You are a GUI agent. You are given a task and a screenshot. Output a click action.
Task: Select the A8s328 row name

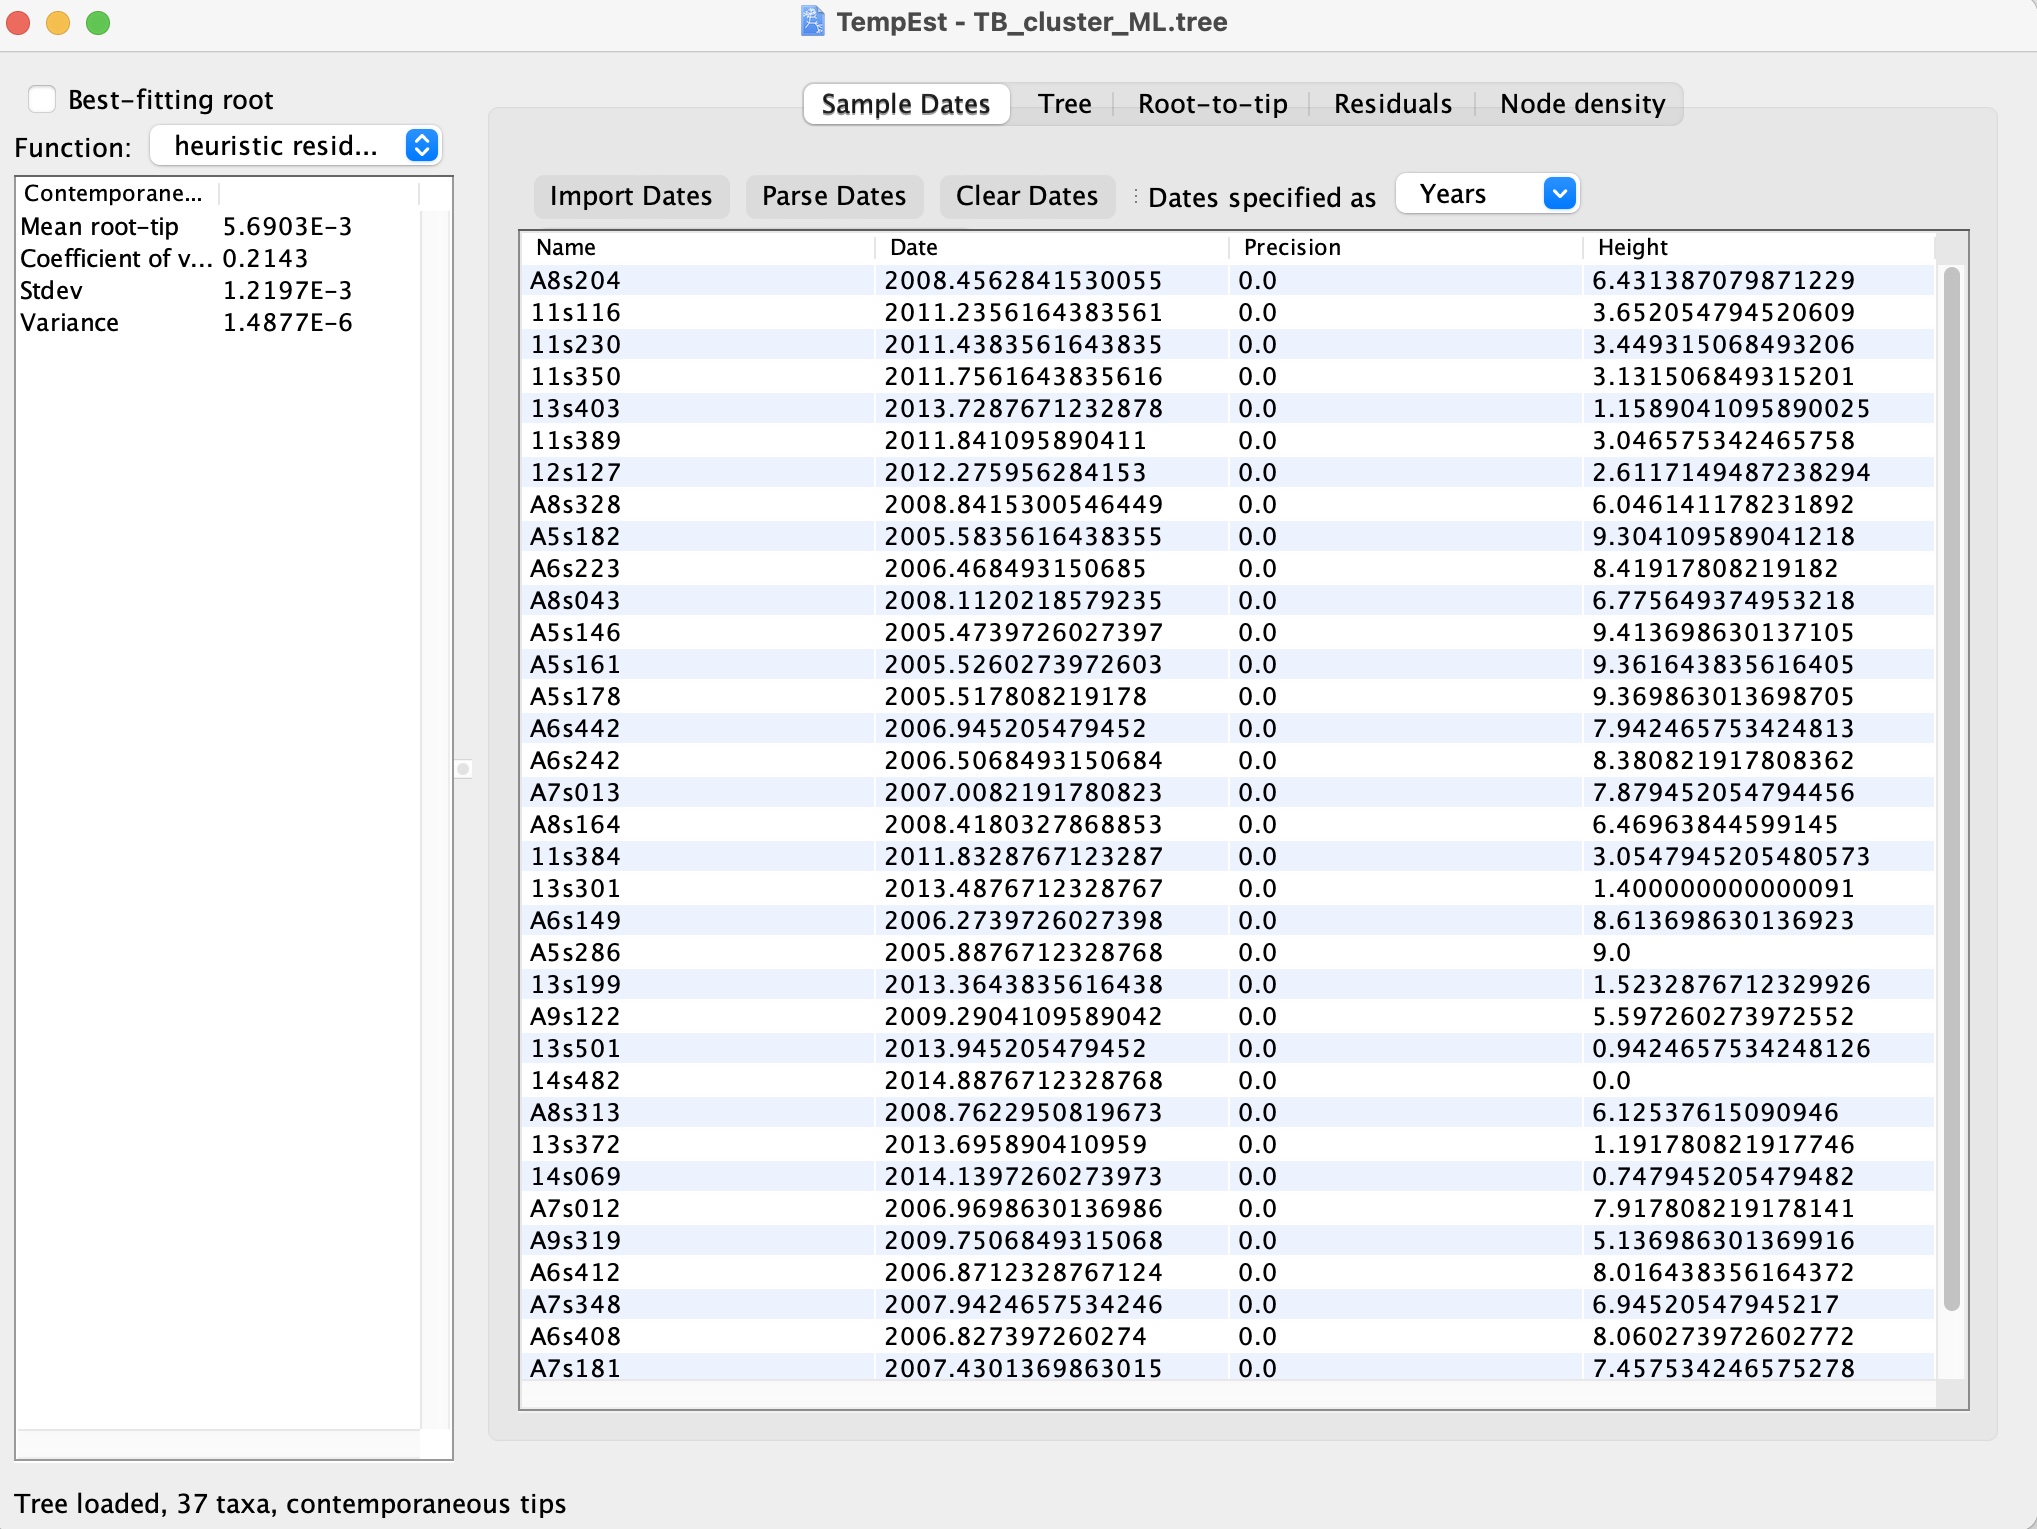coord(575,504)
